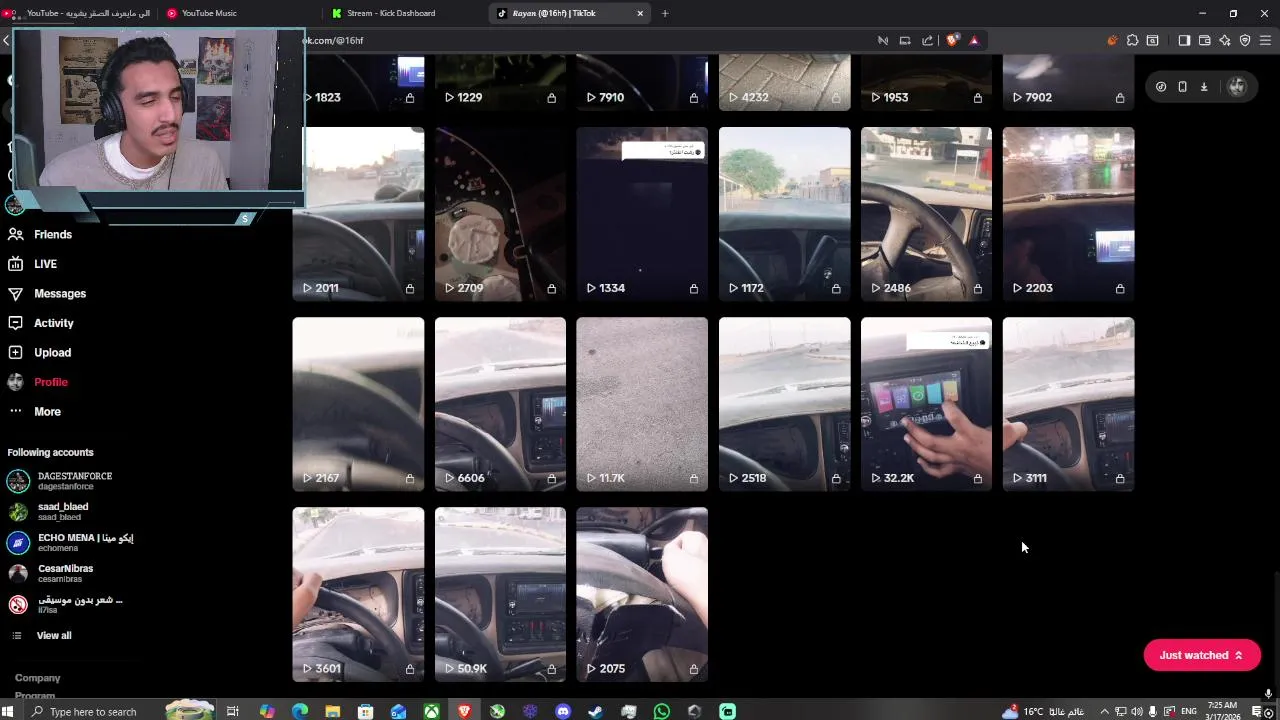The width and height of the screenshot is (1280, 720).
Task: Open DAGESTANFORCE following account
Action: click(x=60, y=481)
